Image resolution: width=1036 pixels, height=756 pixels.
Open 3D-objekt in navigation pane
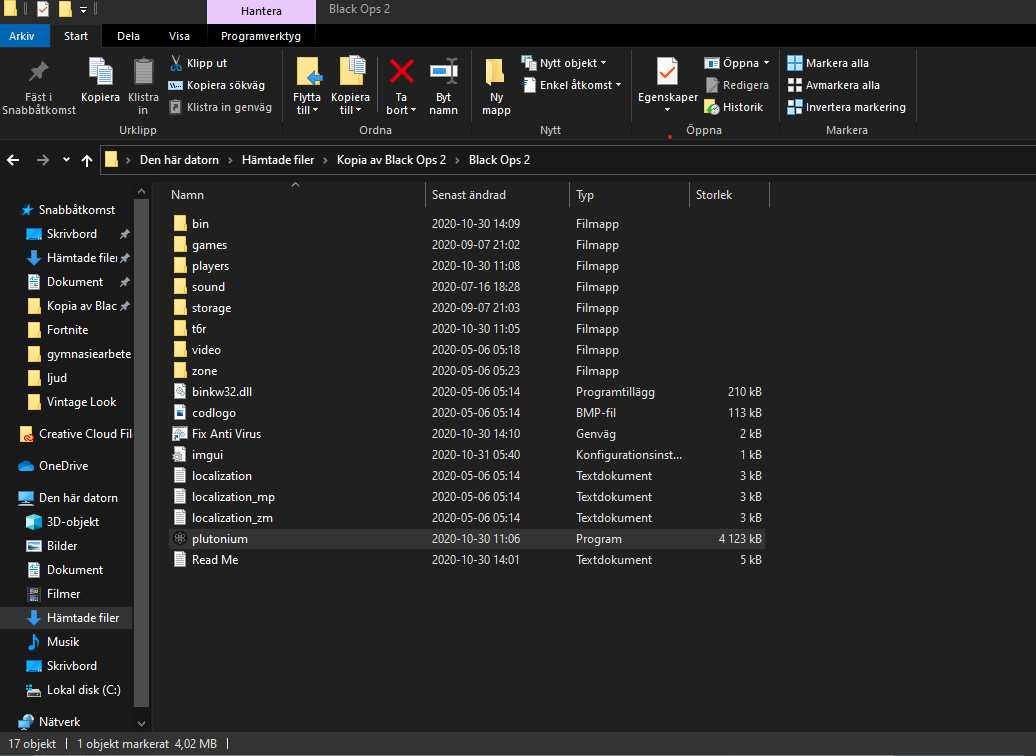[x=63, y=522]
